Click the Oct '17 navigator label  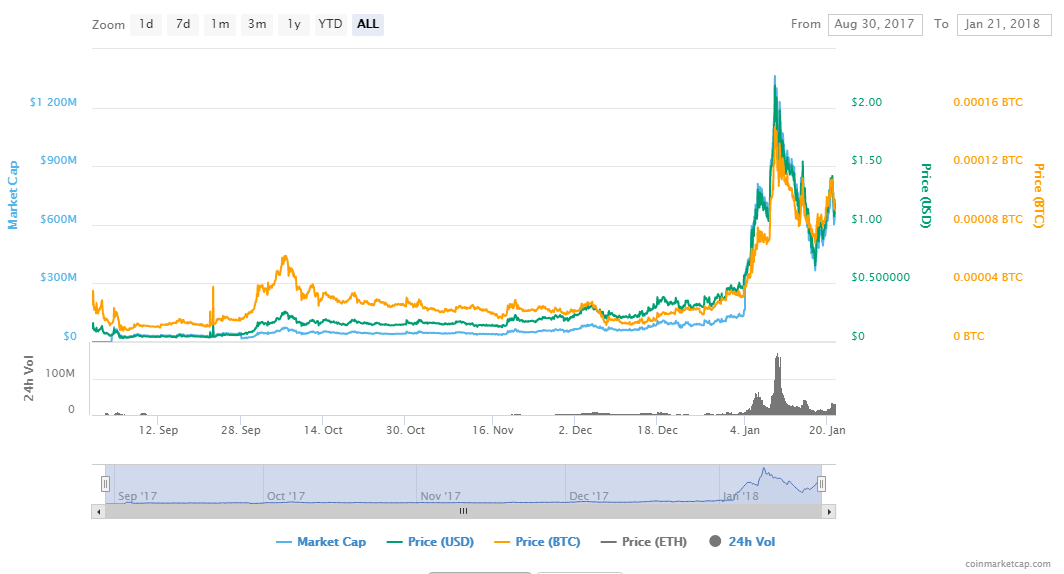286,496
